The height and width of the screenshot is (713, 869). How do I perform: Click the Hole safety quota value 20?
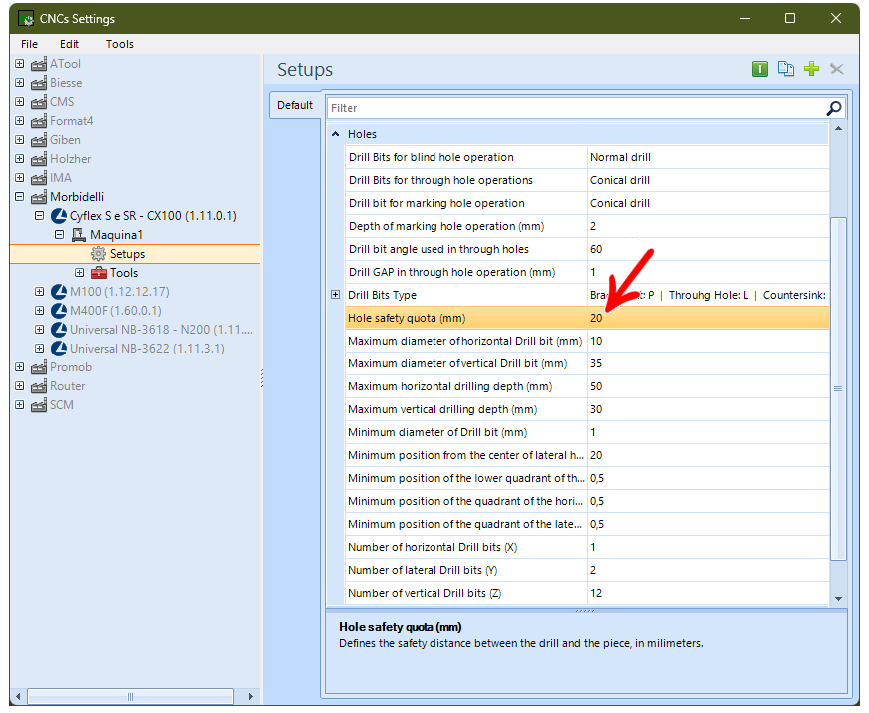tap(708, 318)
